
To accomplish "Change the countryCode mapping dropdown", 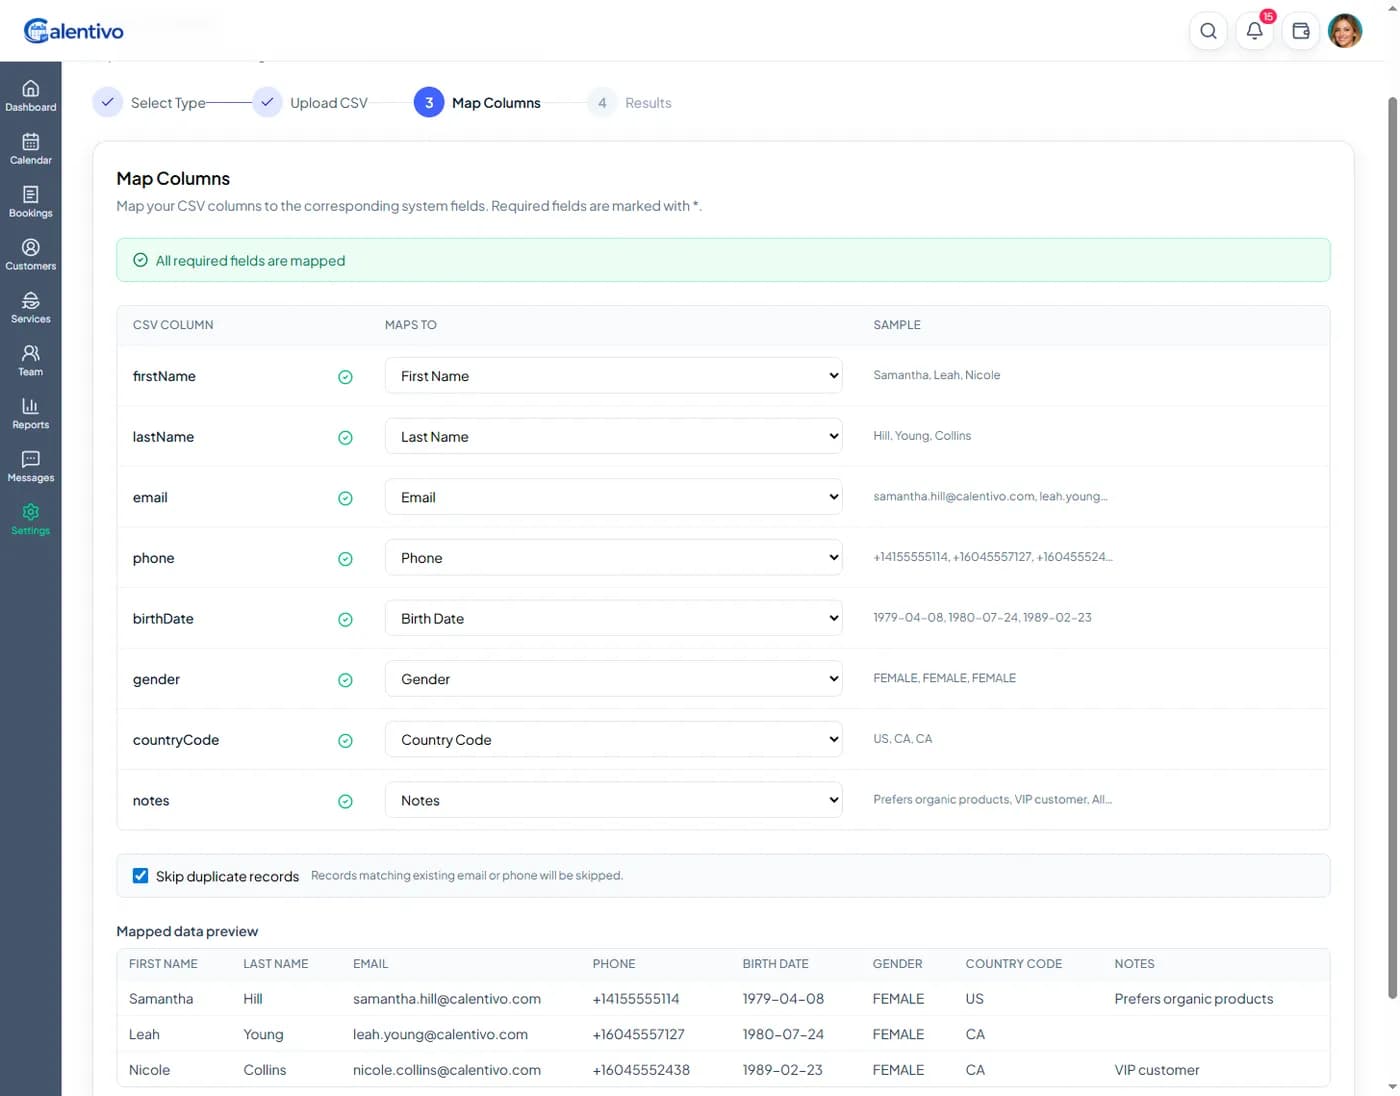I will click(x=613, y=740).
